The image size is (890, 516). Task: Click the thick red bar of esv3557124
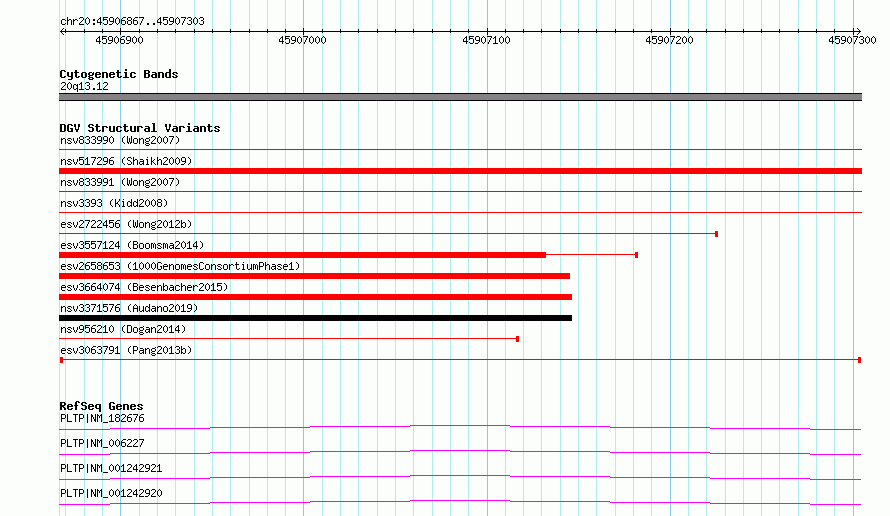[303, 255]
